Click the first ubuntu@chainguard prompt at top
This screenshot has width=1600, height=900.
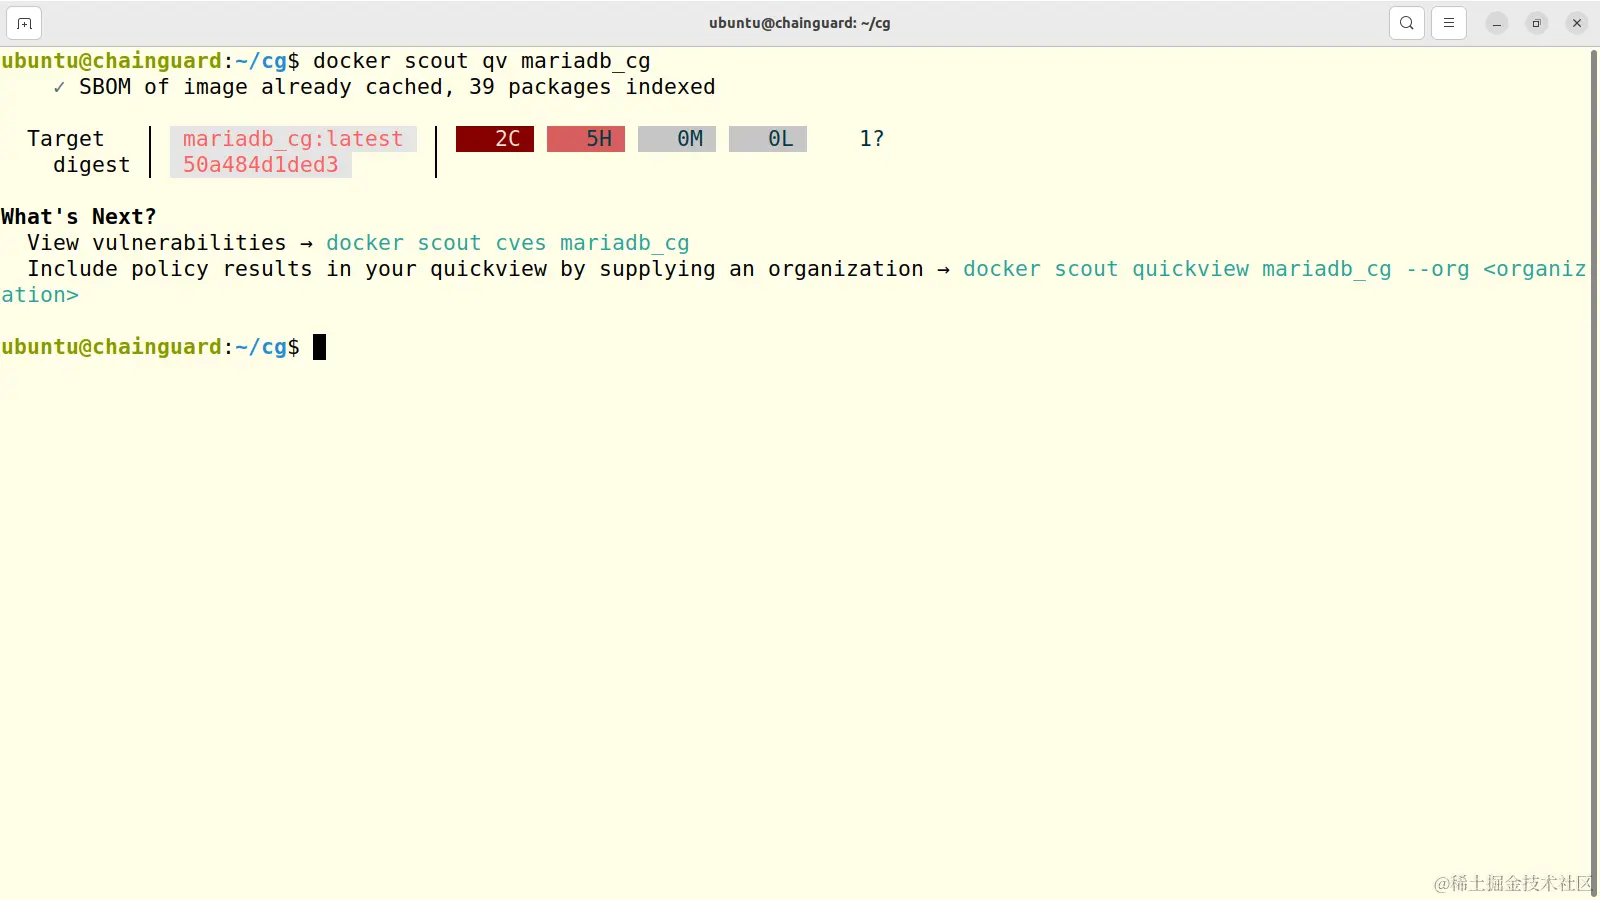click(150, 61)
